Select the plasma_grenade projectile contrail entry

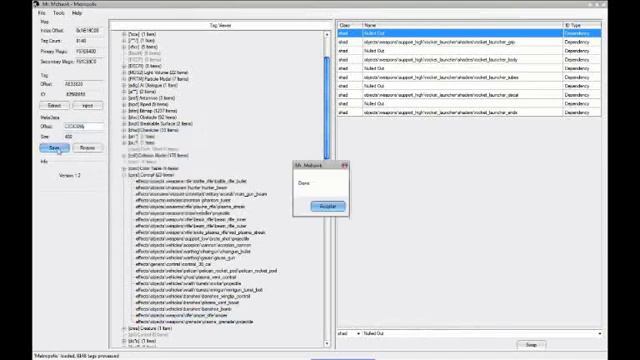194,322
